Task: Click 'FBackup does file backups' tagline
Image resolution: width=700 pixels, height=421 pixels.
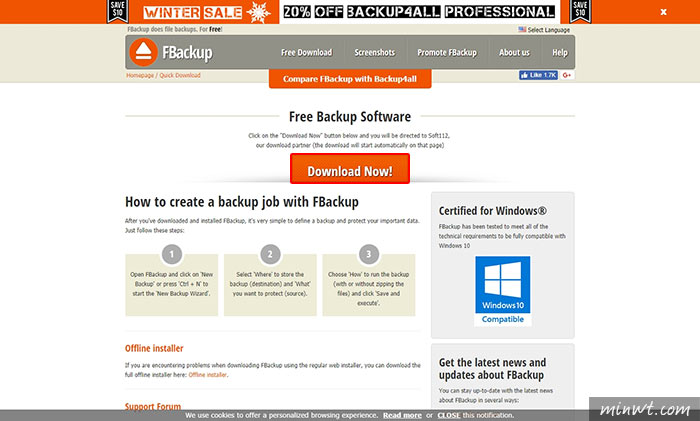Action: pyautogui.click(x=175, y=29)
